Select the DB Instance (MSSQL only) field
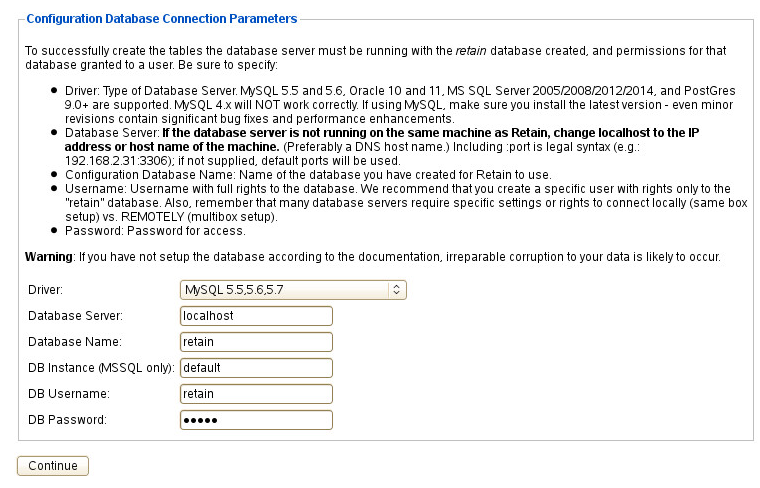760x488 pixels. (x=256, y=368)
